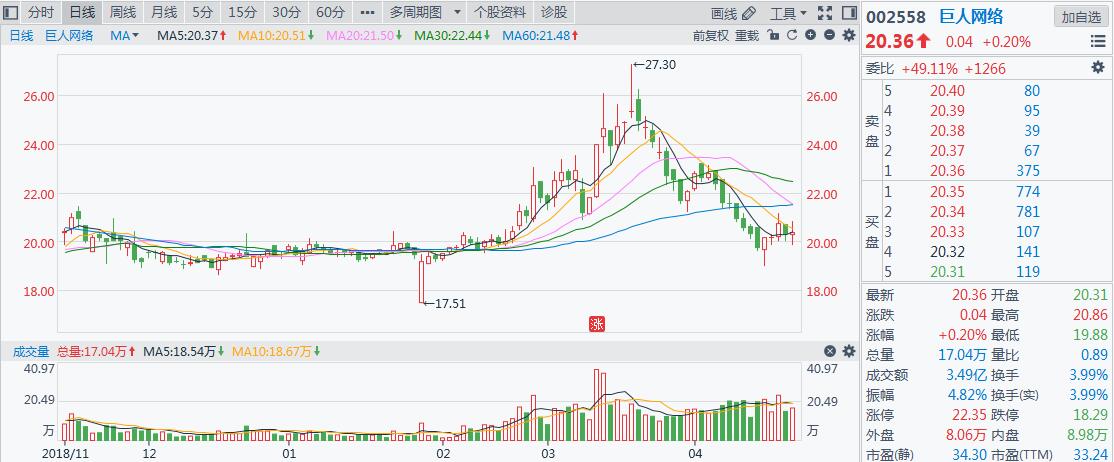The height and width of the screenshot is (462, 1114).
Task: Expand the dropdown arrow beside 多周期图
Action: point(457,12)
